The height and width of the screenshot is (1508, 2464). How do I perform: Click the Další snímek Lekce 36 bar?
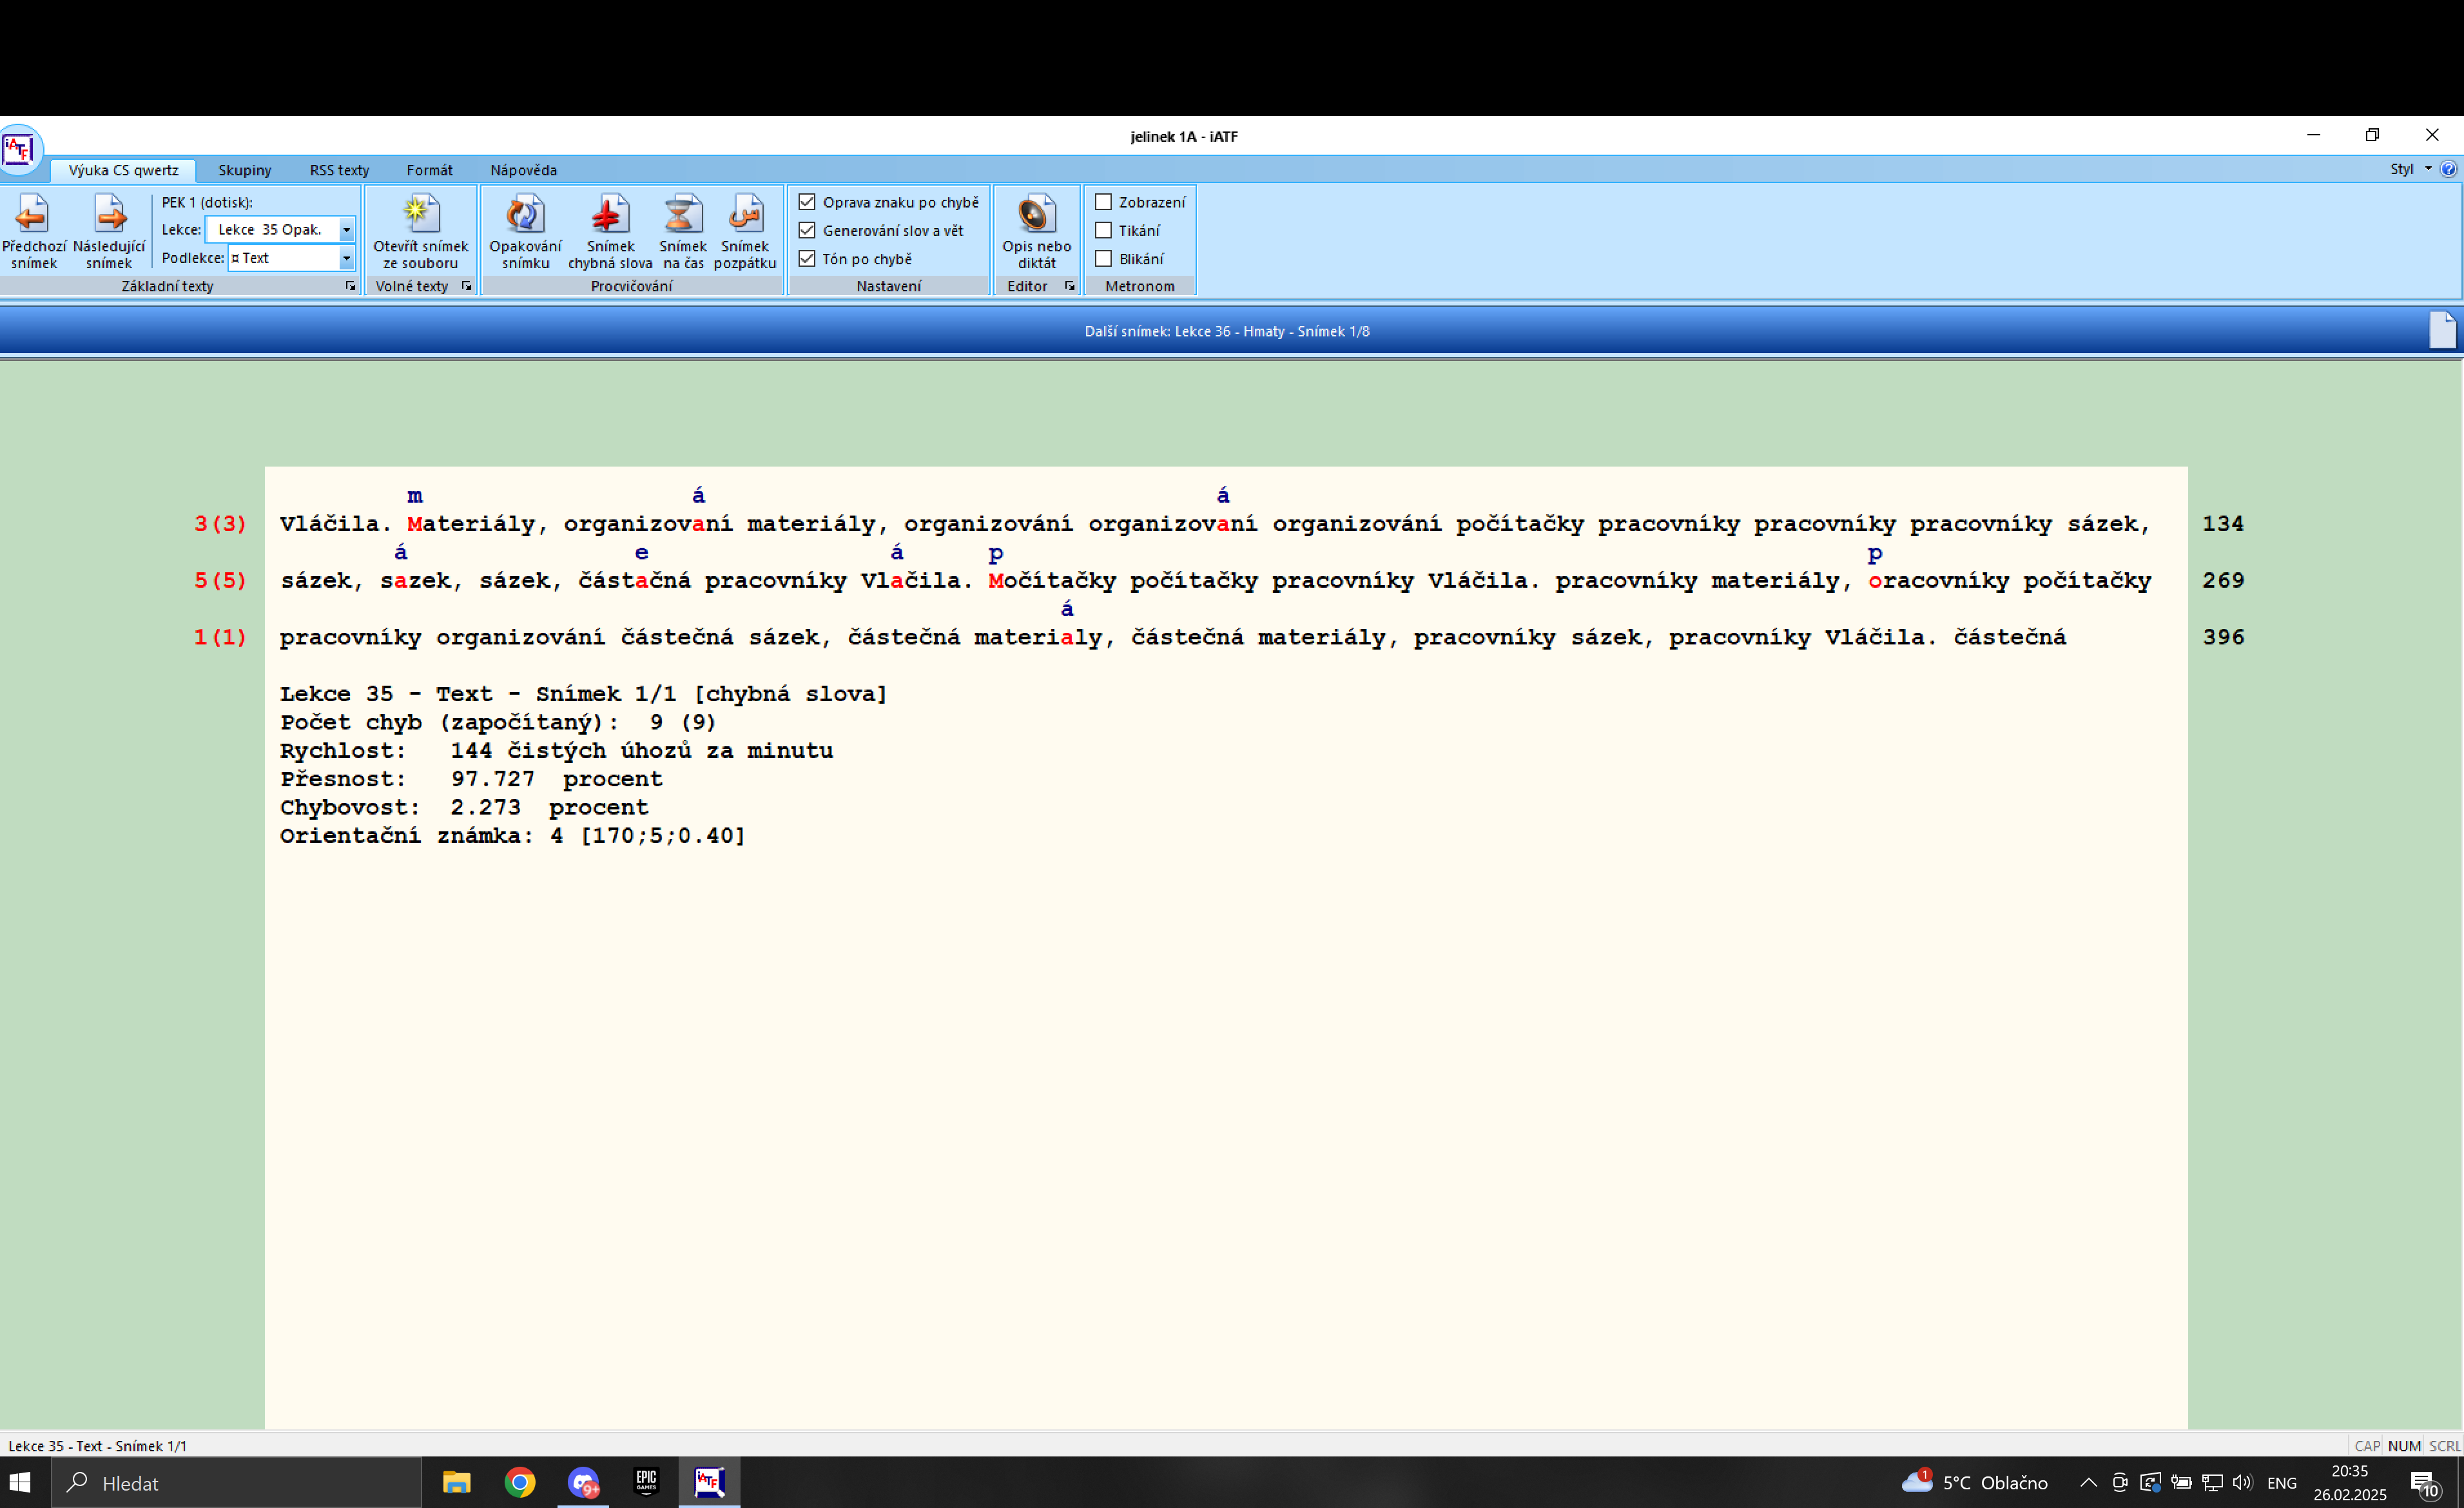tap(1226, 331)
